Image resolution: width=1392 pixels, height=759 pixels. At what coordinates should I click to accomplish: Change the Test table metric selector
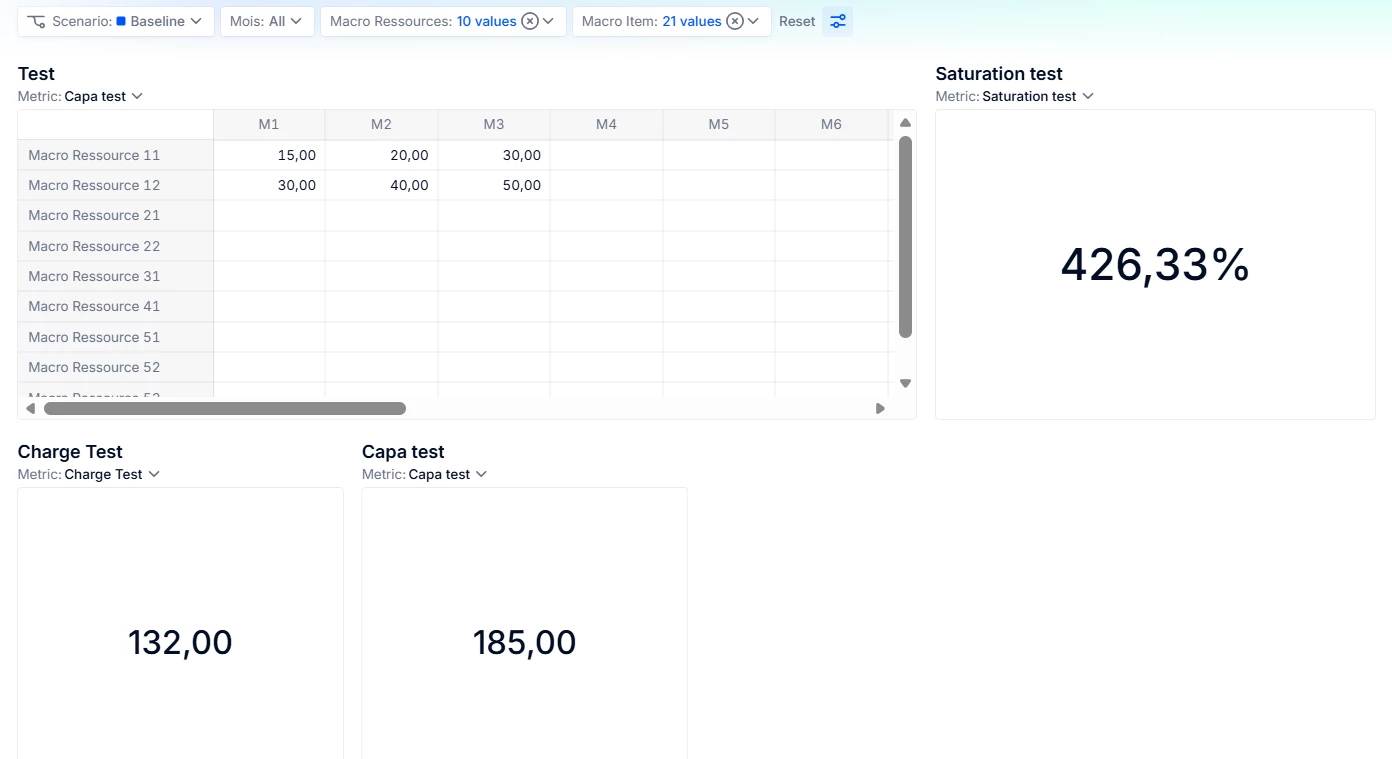click(x=104, y=96)
